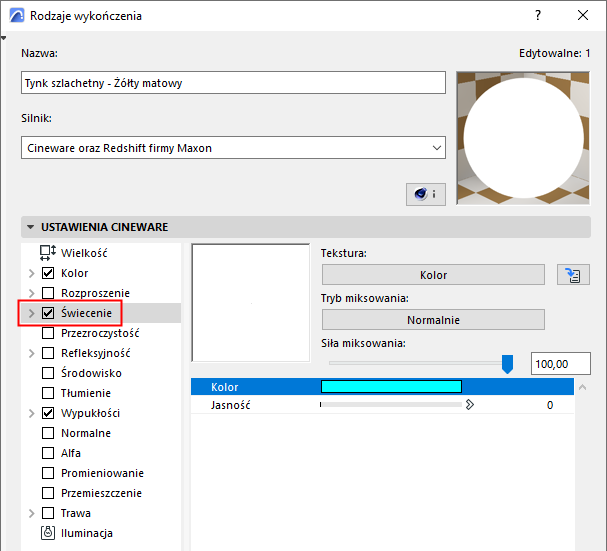The image size is (607, 551).
Task: Click the small arrow at dialog top-left
Action: pos(3,38)
